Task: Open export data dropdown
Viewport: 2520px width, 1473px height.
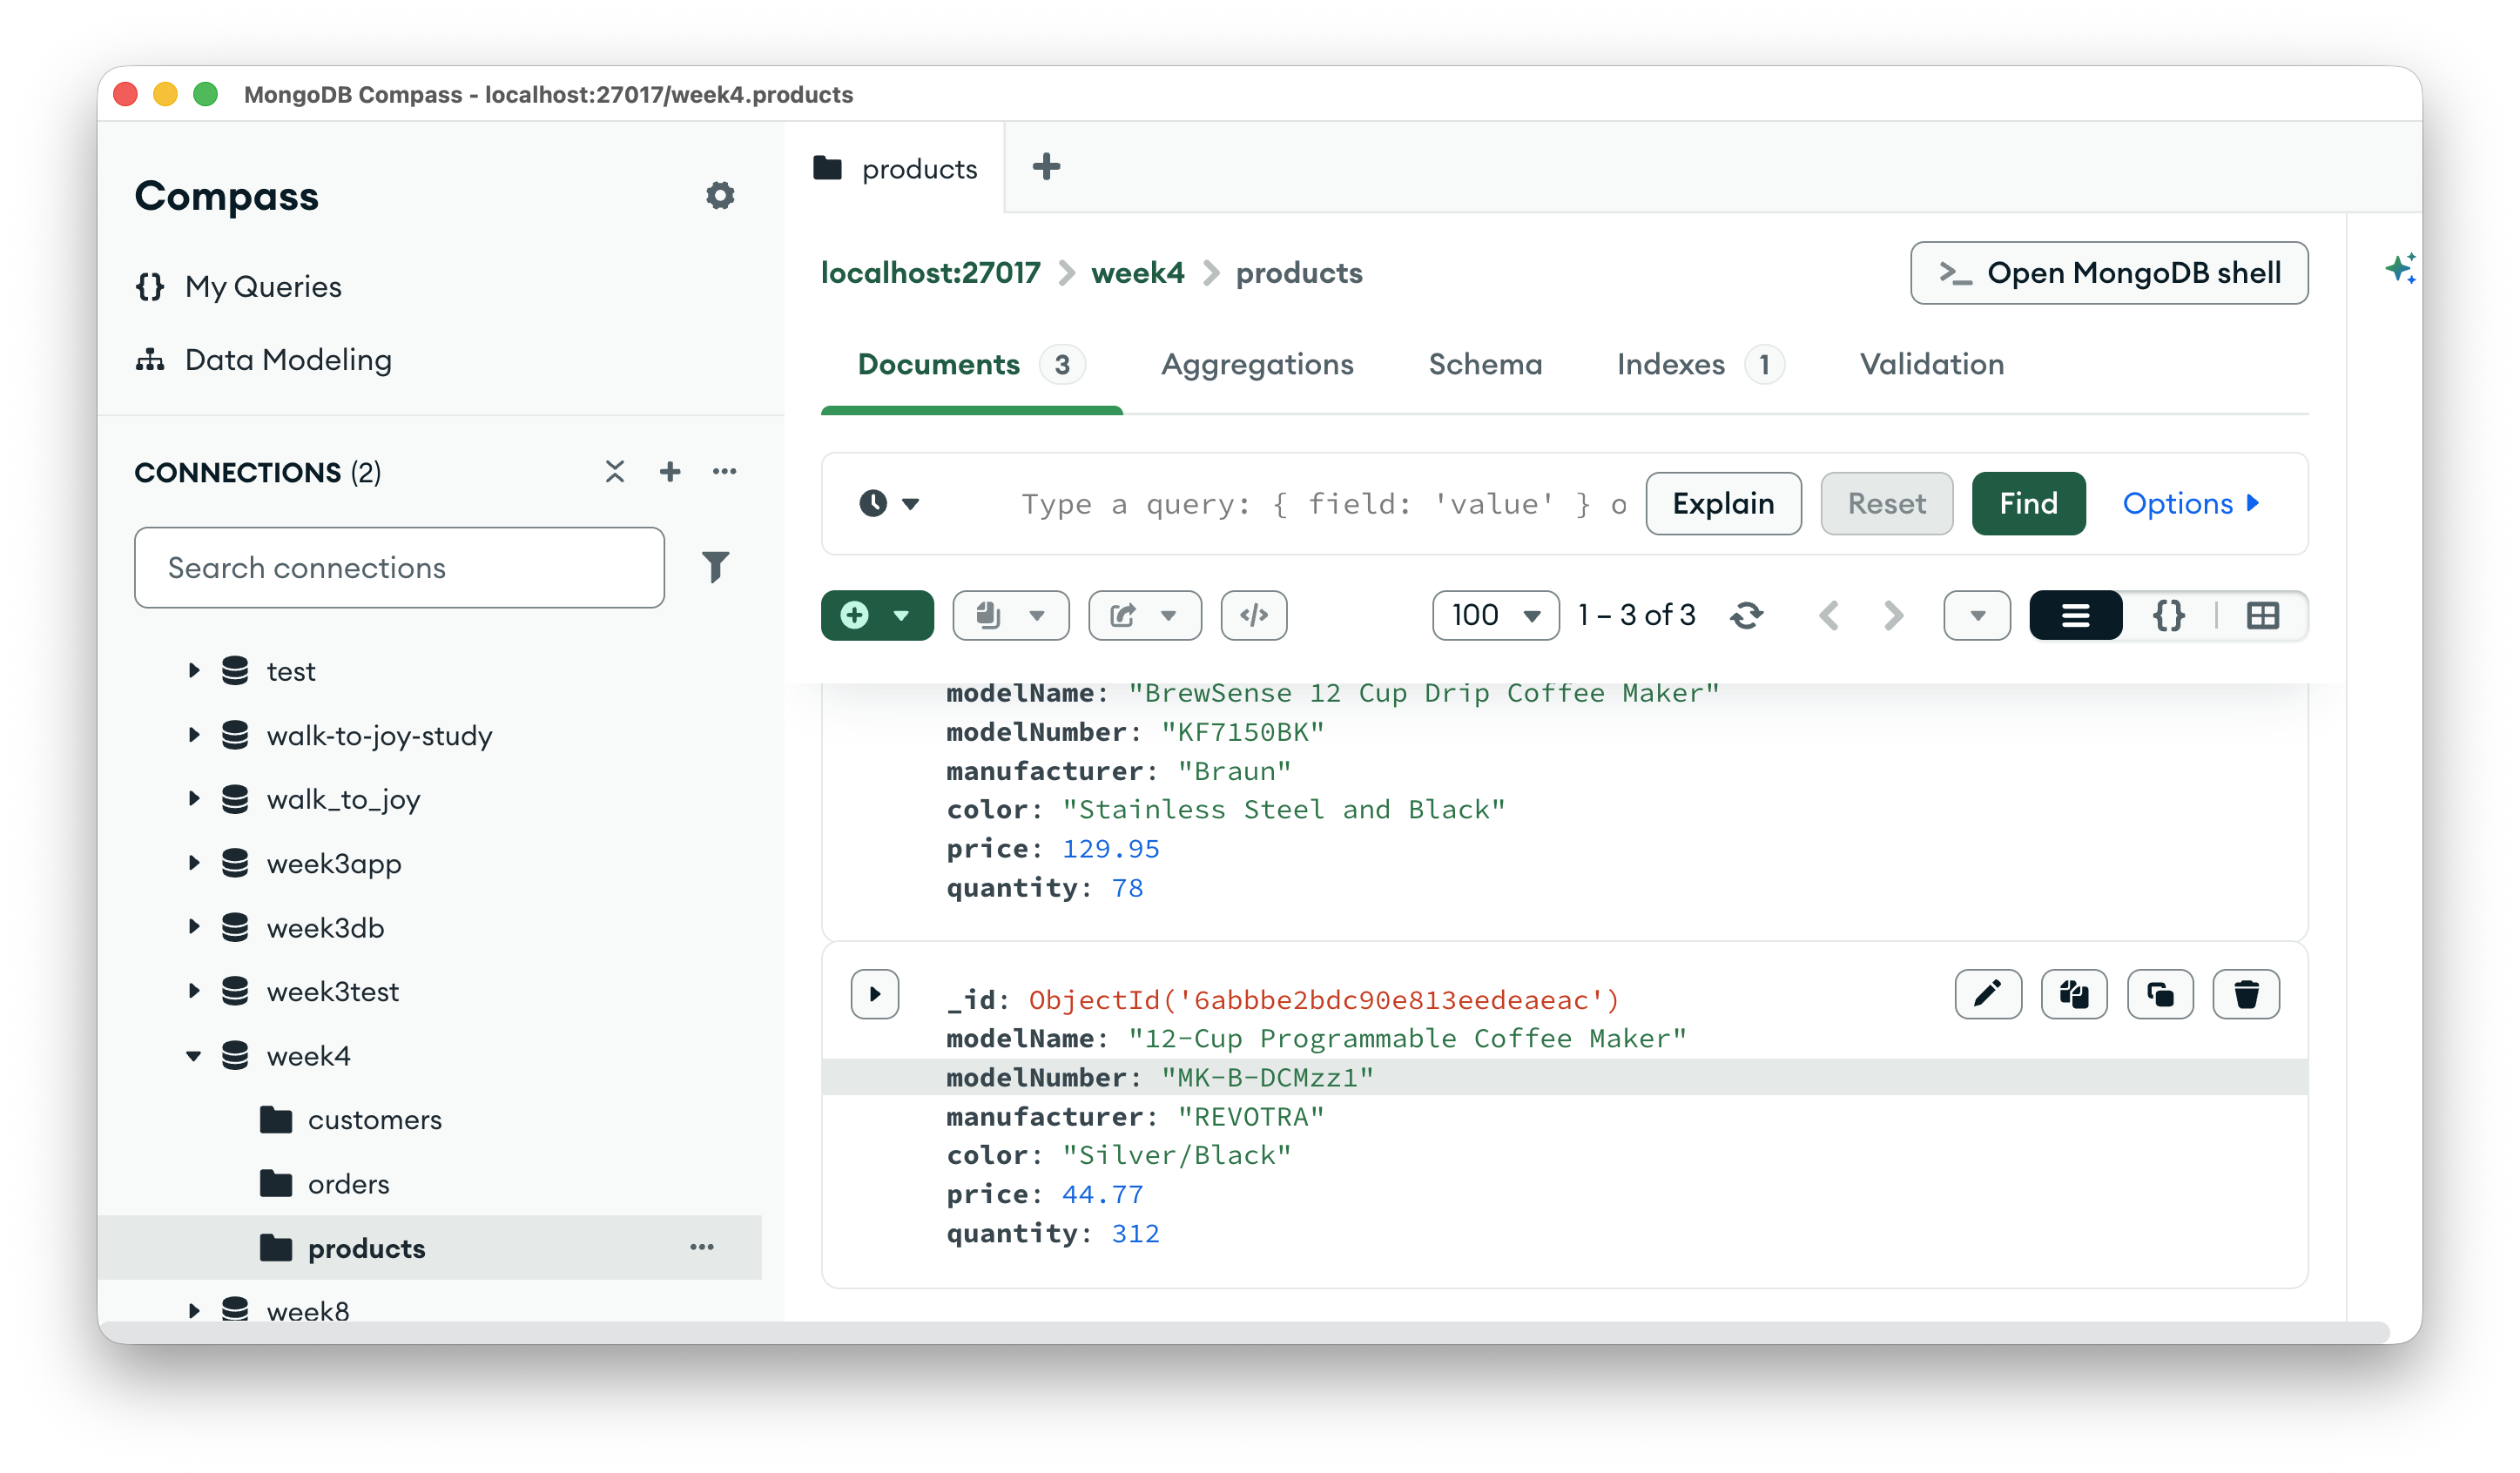Action: pyautogui.click(x=1145, y=615)
